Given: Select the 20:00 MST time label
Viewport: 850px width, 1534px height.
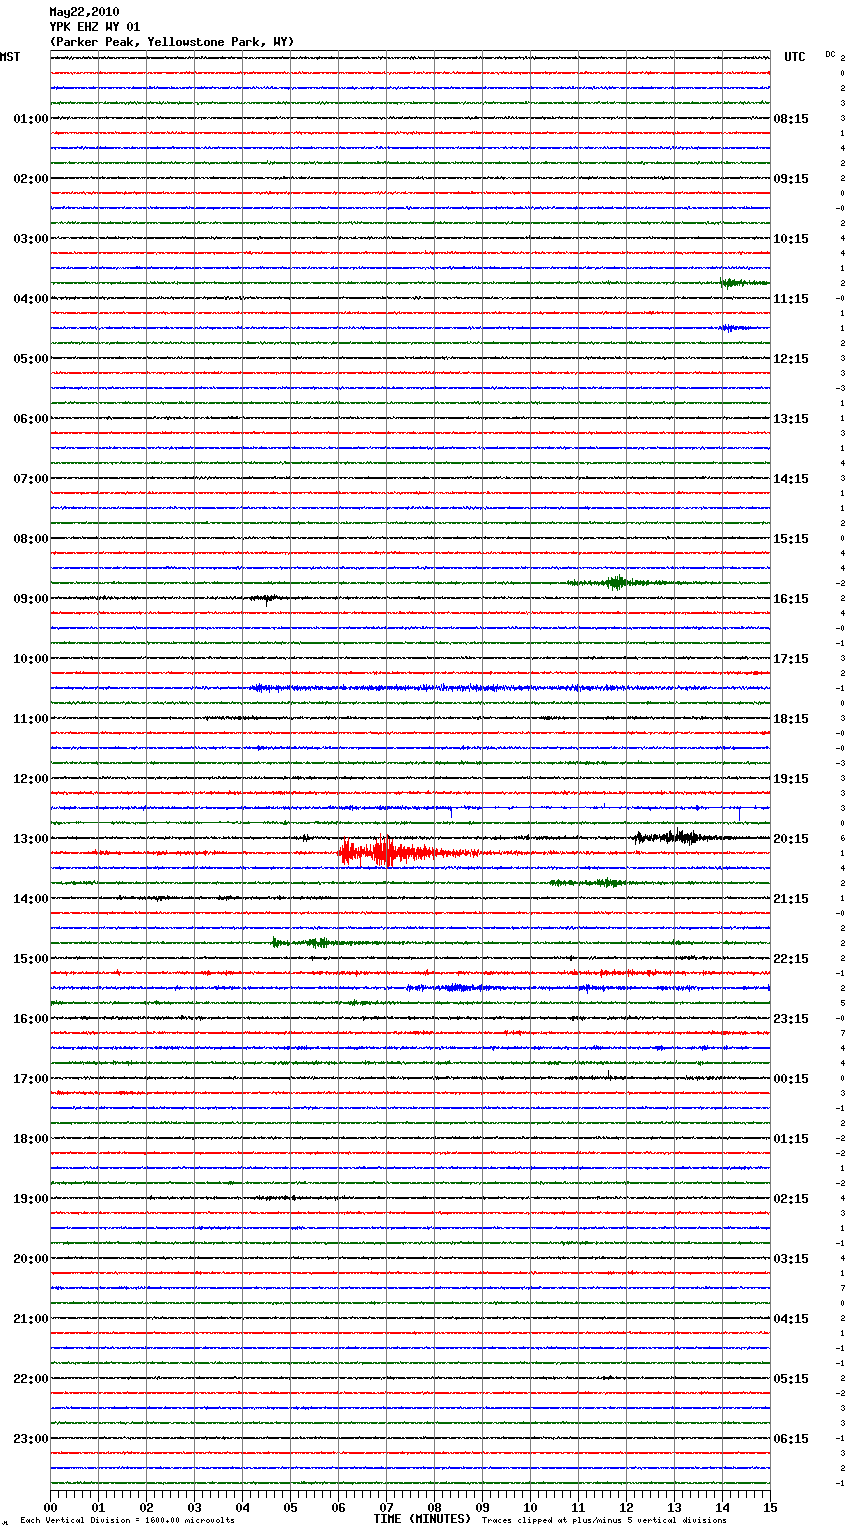Looking at the screenshot, I should coord(31,1259).
